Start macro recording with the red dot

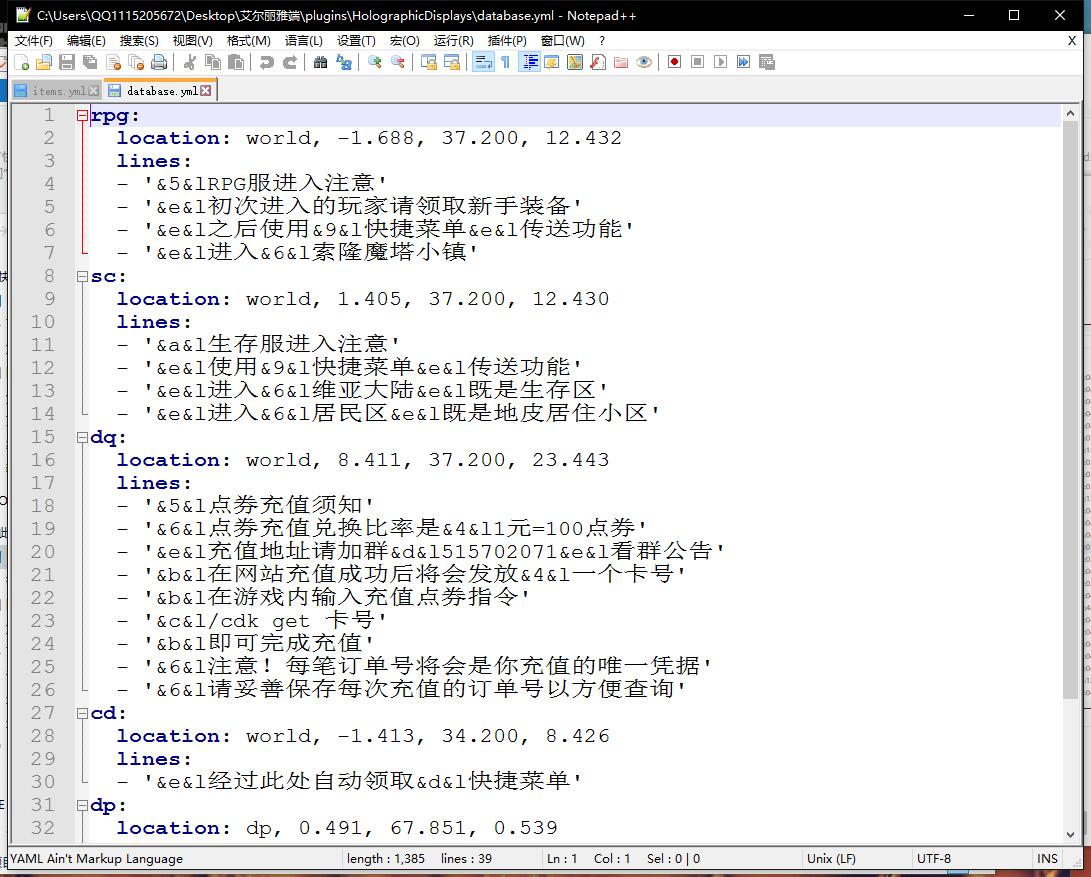coord(674,63)
